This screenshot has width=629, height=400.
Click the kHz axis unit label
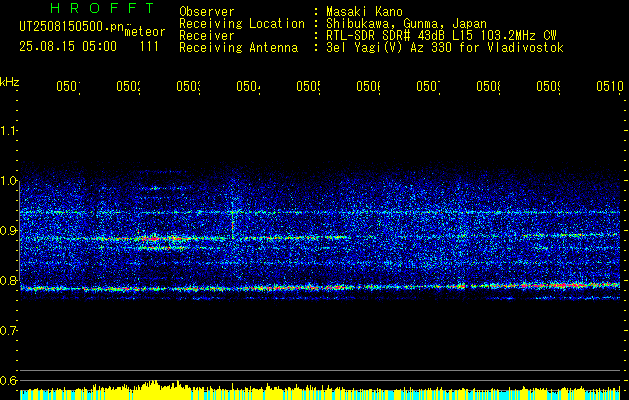click(9, 82)
